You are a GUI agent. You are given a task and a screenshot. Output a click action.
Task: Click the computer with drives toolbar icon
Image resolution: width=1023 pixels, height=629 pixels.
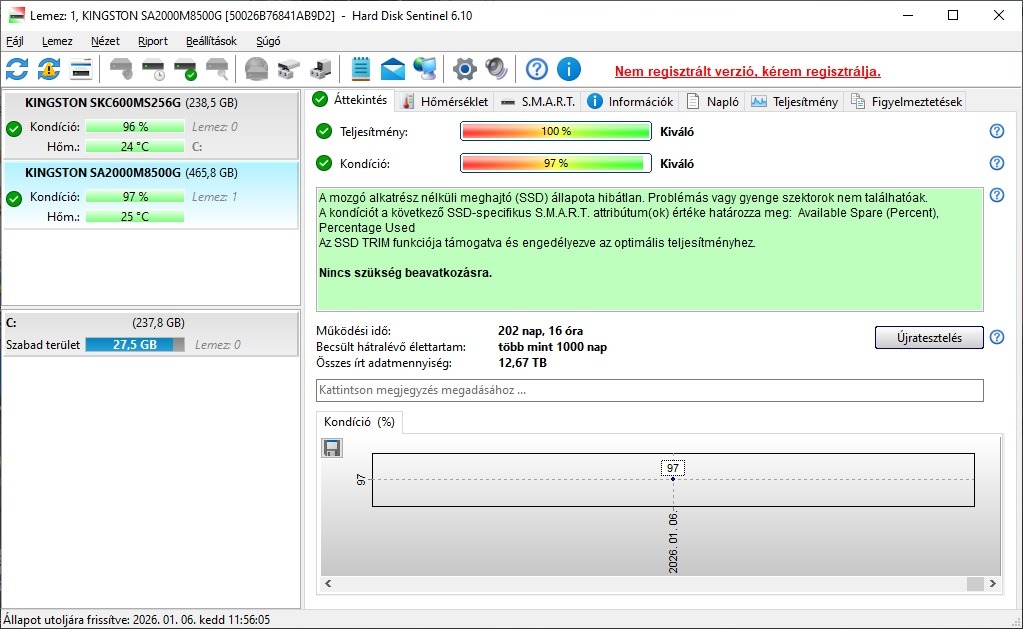320,69
